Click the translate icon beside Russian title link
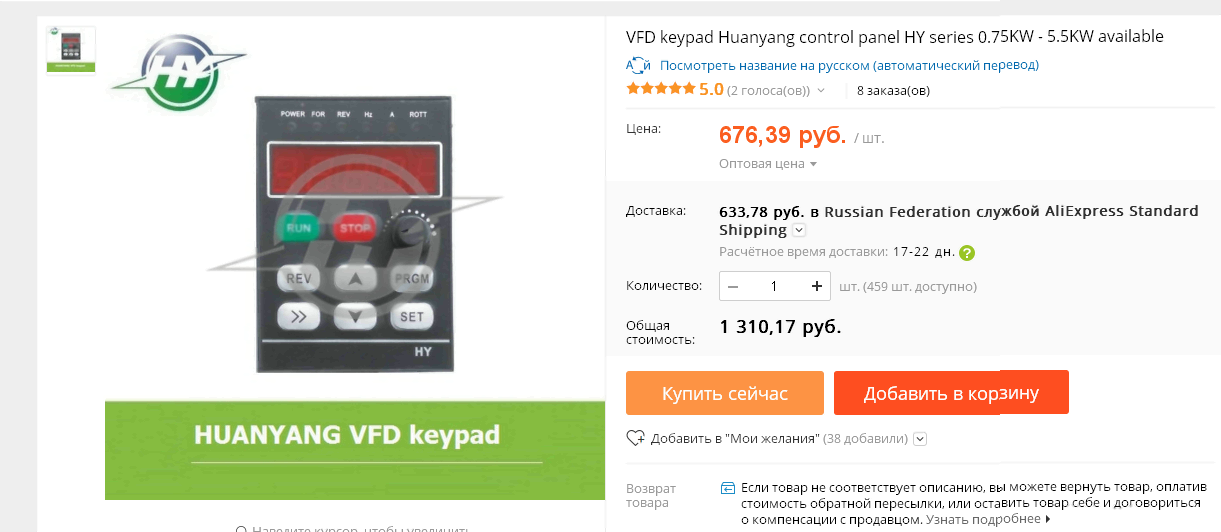Image resolution: width=1221 pixels, height=532 pixels. point(638,65)
